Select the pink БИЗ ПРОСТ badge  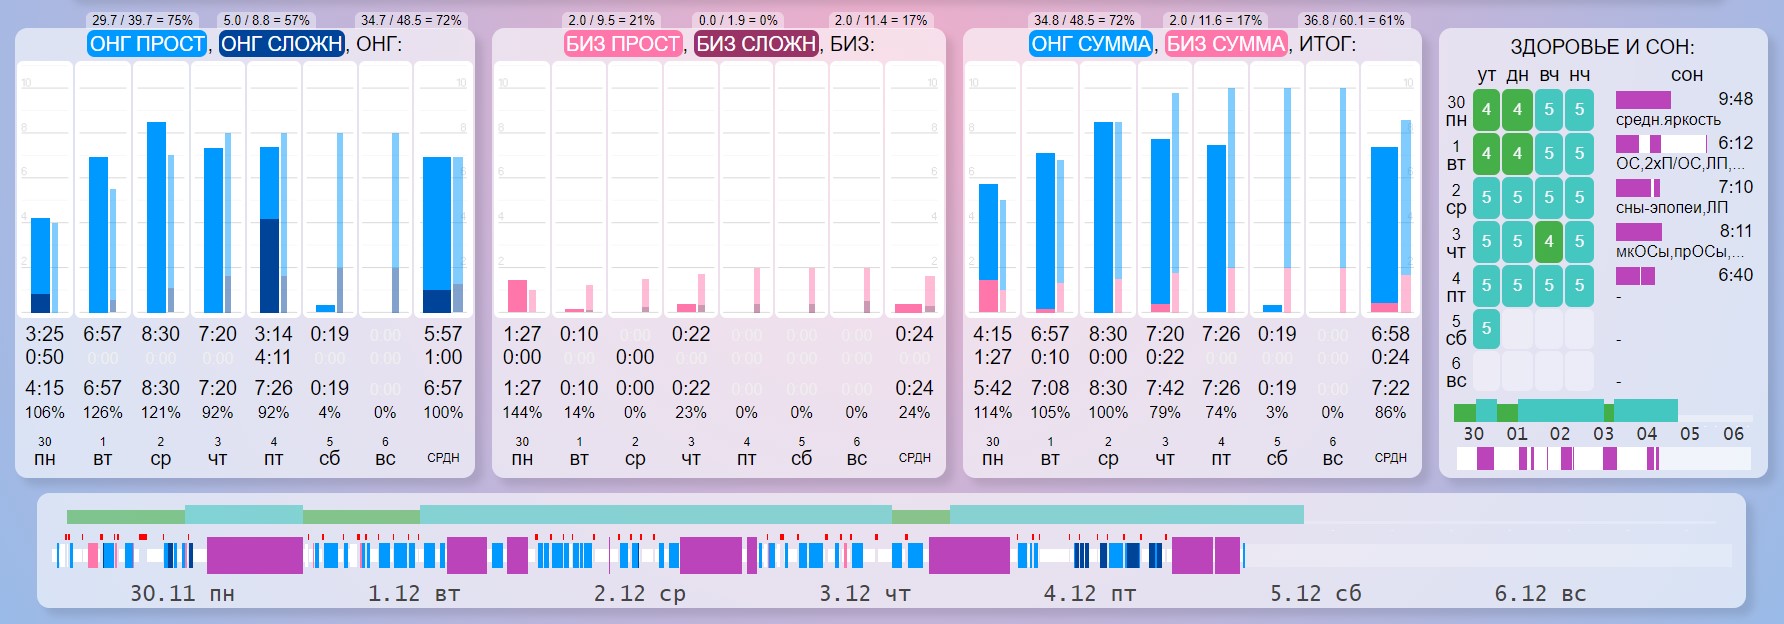coord(623,44)
